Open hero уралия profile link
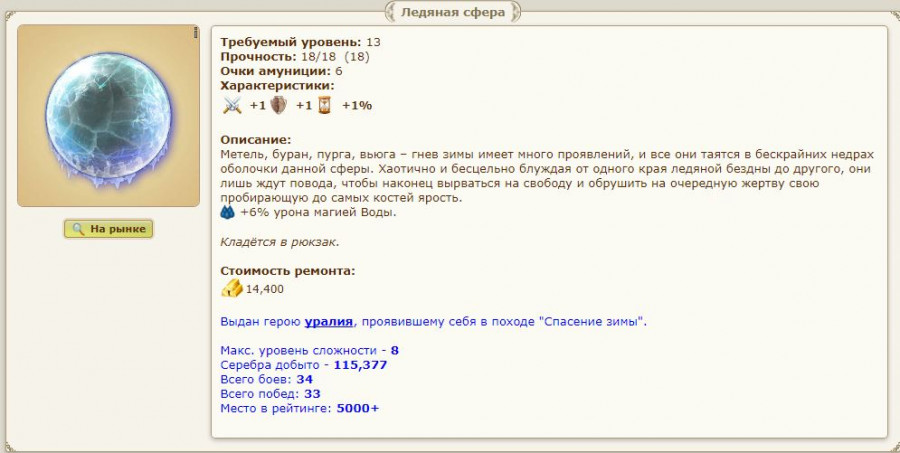The height and width of the screenshot is (453, 900). (x=328, y=322)
